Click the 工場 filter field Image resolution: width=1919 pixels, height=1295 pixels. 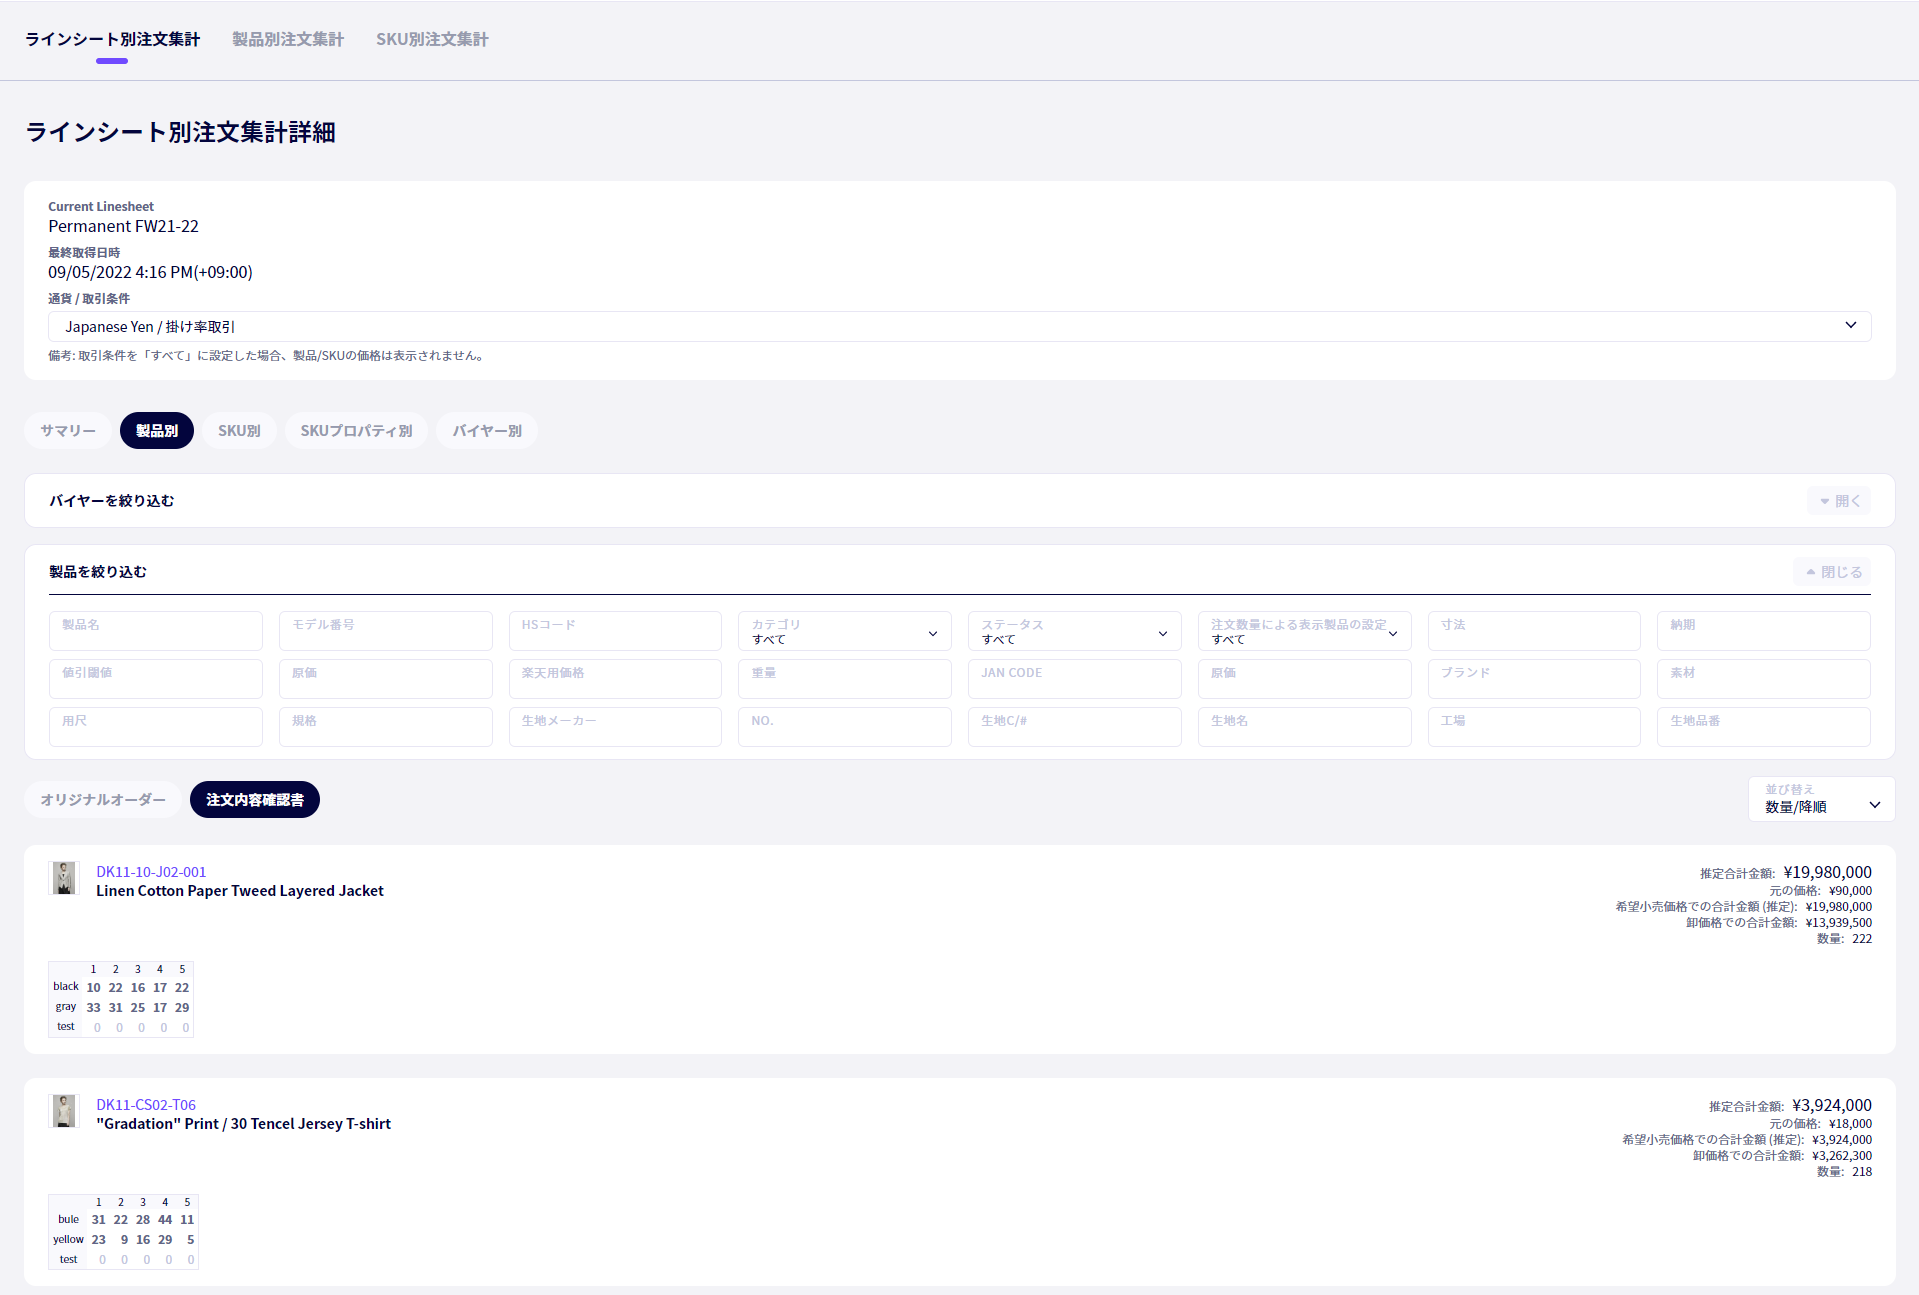click(1534, 727)
